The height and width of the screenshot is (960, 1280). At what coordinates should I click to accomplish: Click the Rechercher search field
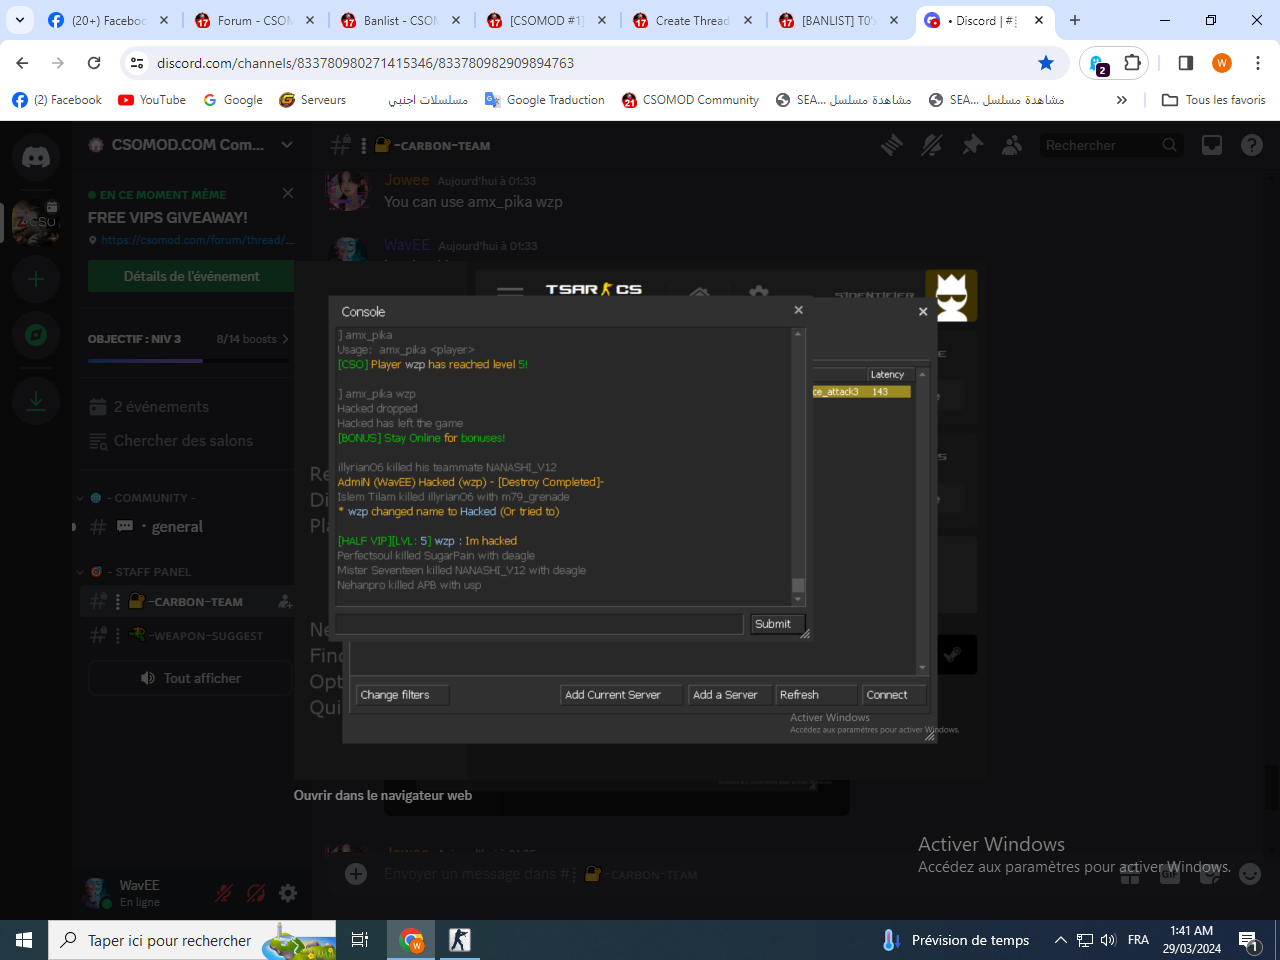[1100, 146]
